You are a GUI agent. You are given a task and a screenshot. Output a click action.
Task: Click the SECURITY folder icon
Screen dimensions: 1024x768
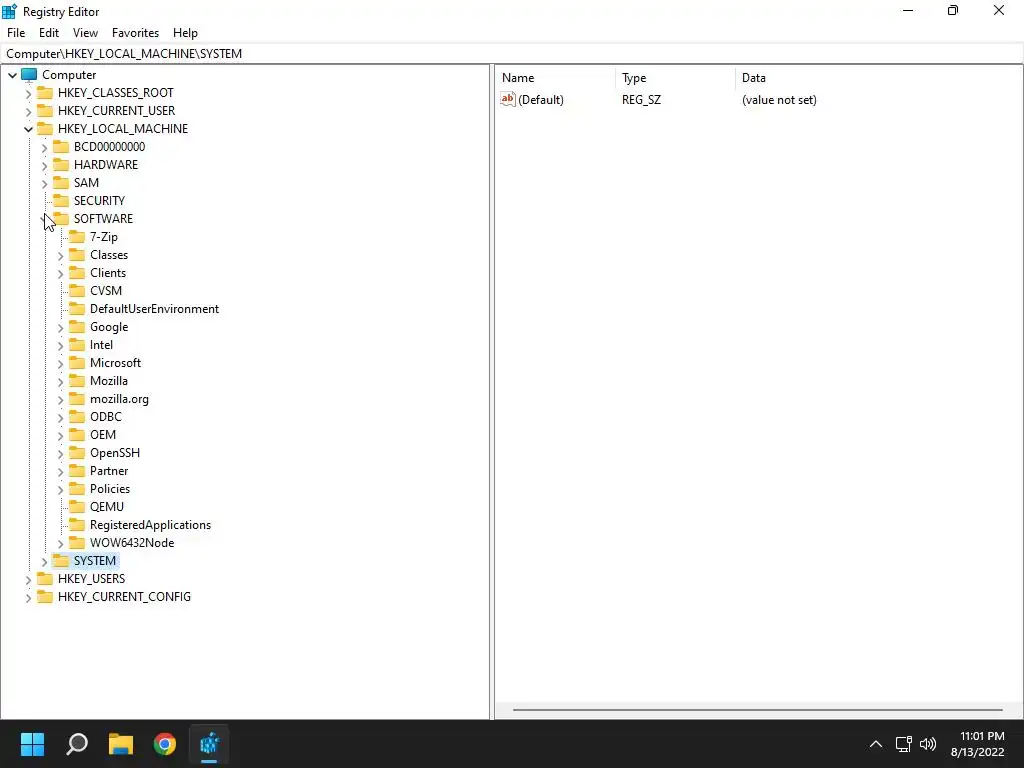pos(61,200)
